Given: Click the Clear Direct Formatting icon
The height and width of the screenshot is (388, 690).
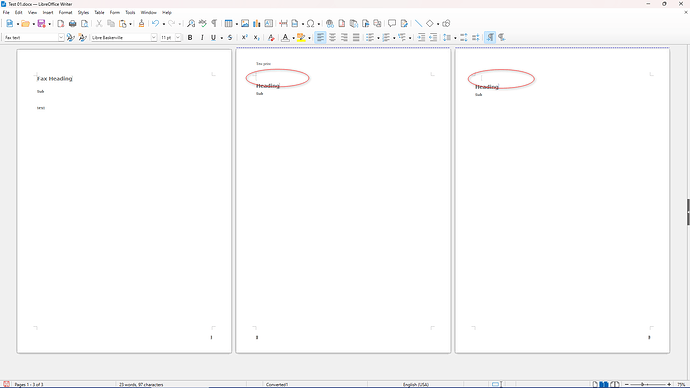Looking at the screenshot, I should click(x=271, y=38).
